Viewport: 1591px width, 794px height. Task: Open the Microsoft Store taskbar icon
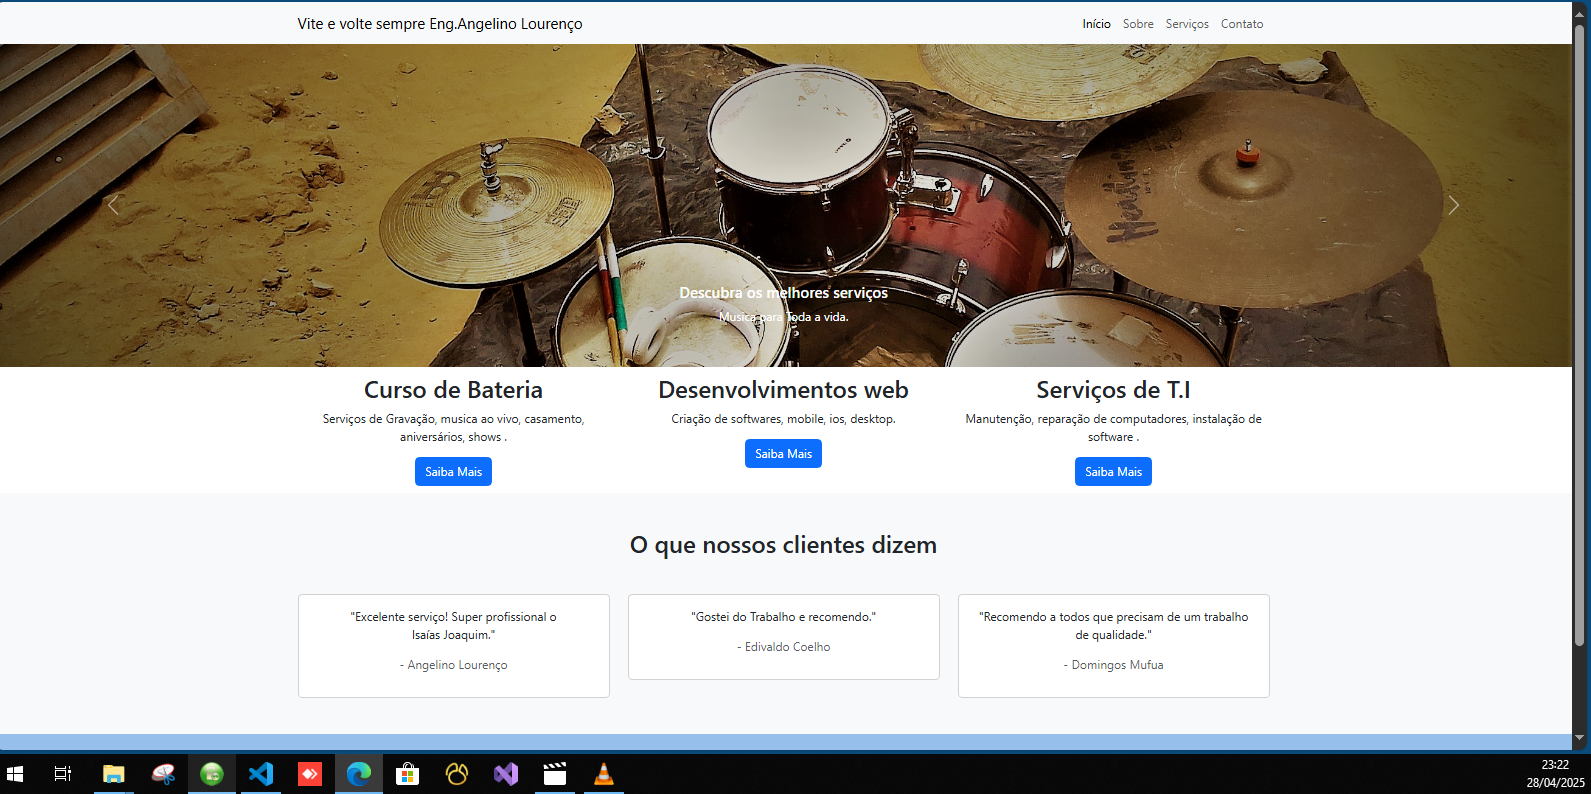(408, 774)
